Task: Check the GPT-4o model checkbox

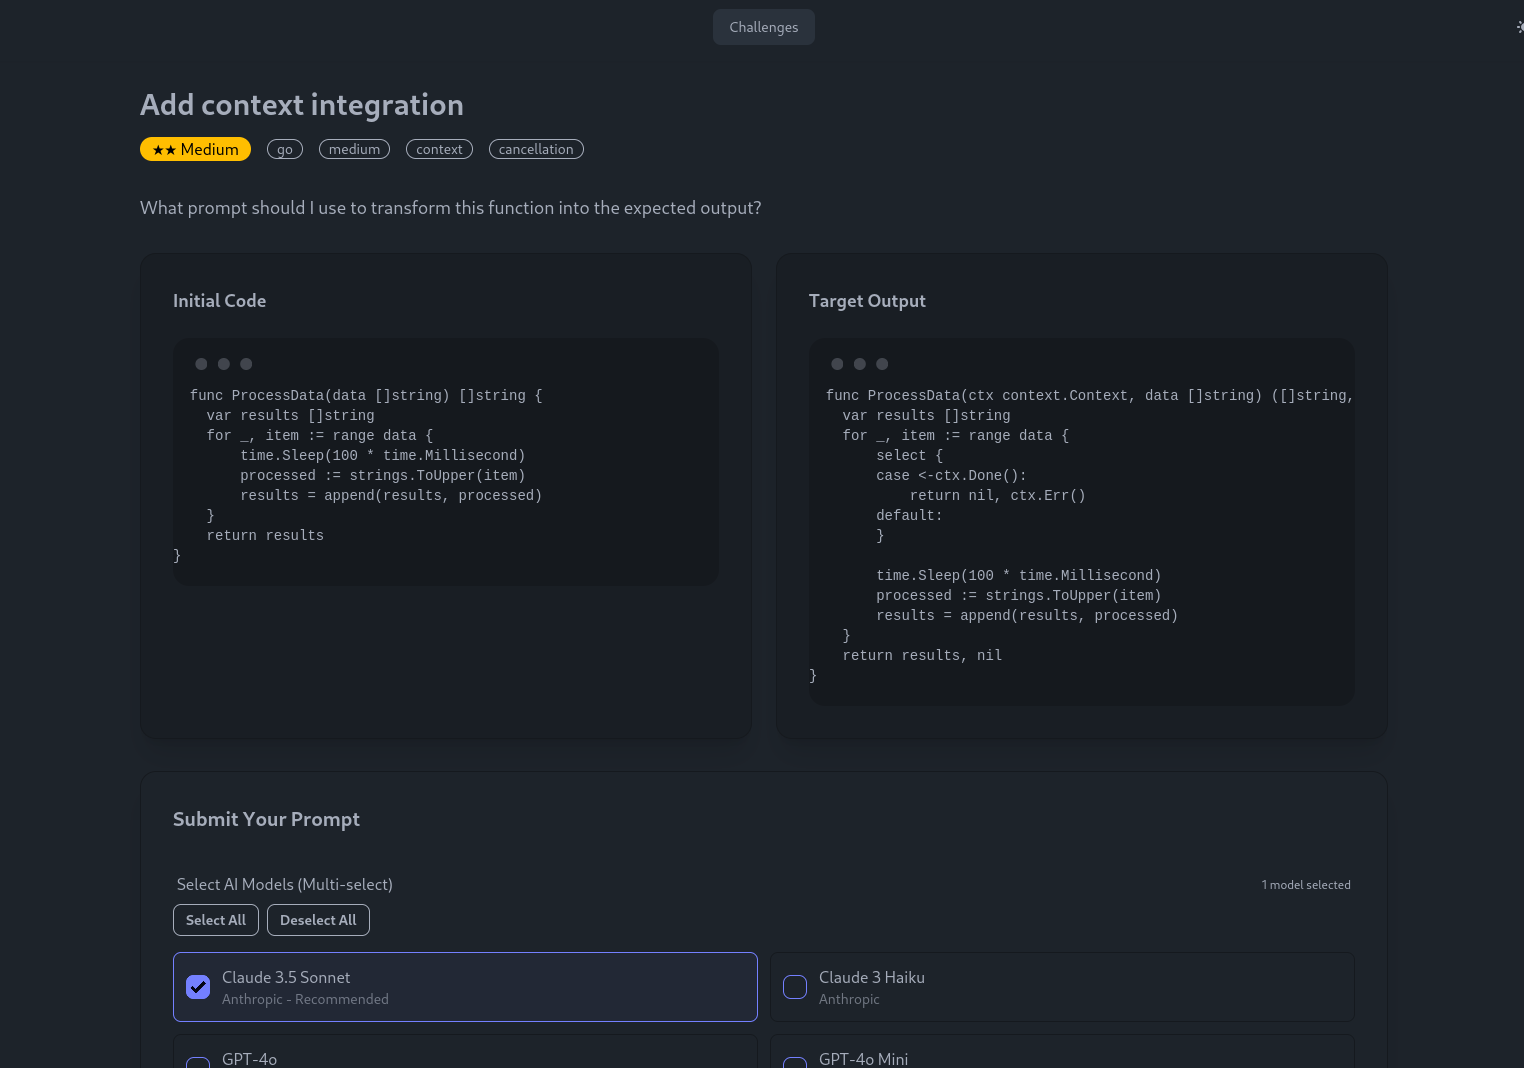Action: pyautogui.click(x=198, y=1063)
